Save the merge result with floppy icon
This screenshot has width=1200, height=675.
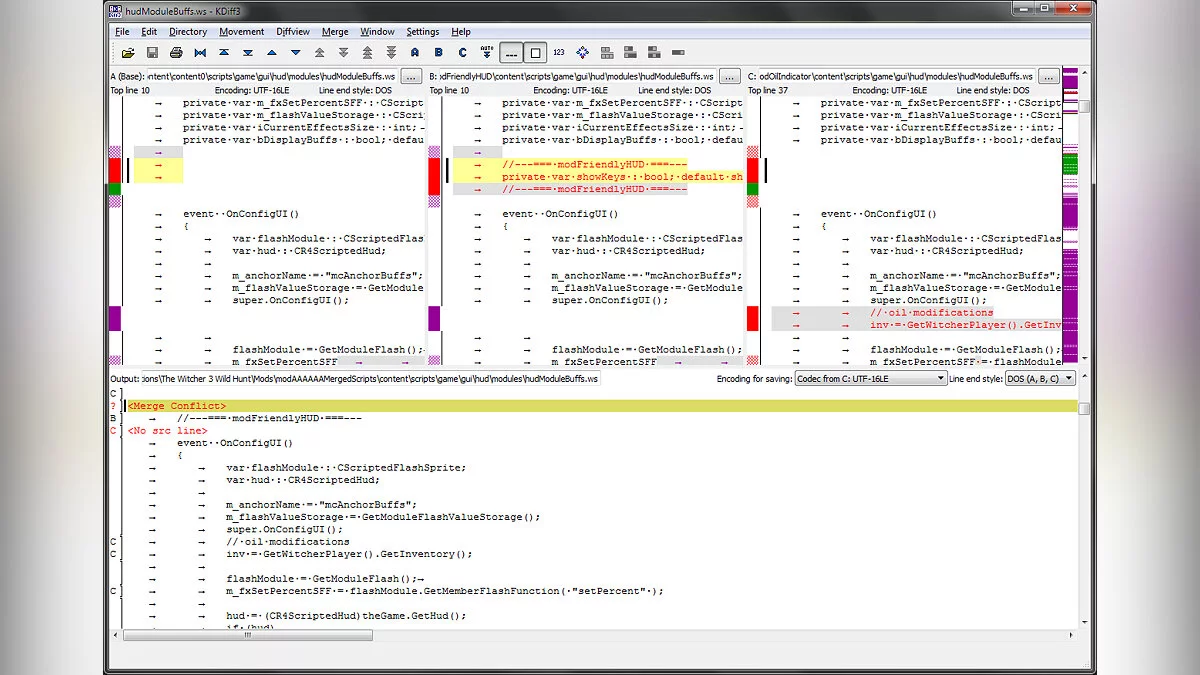point(152,52)
